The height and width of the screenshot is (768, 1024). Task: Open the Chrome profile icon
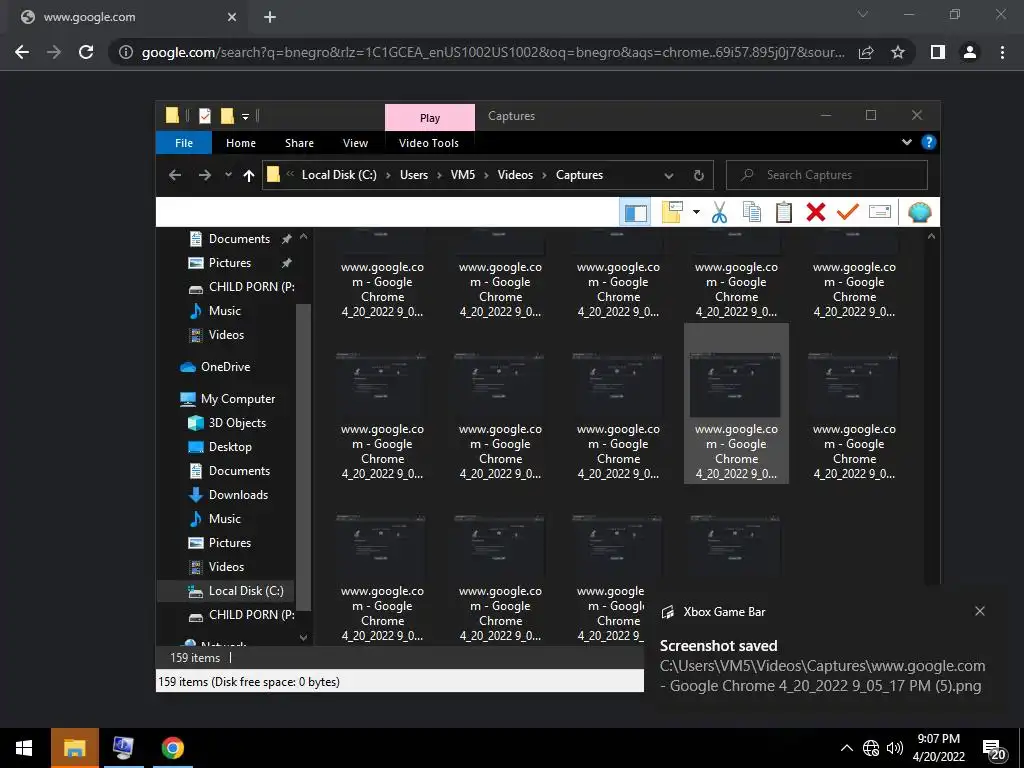click(x=970, y=52)
